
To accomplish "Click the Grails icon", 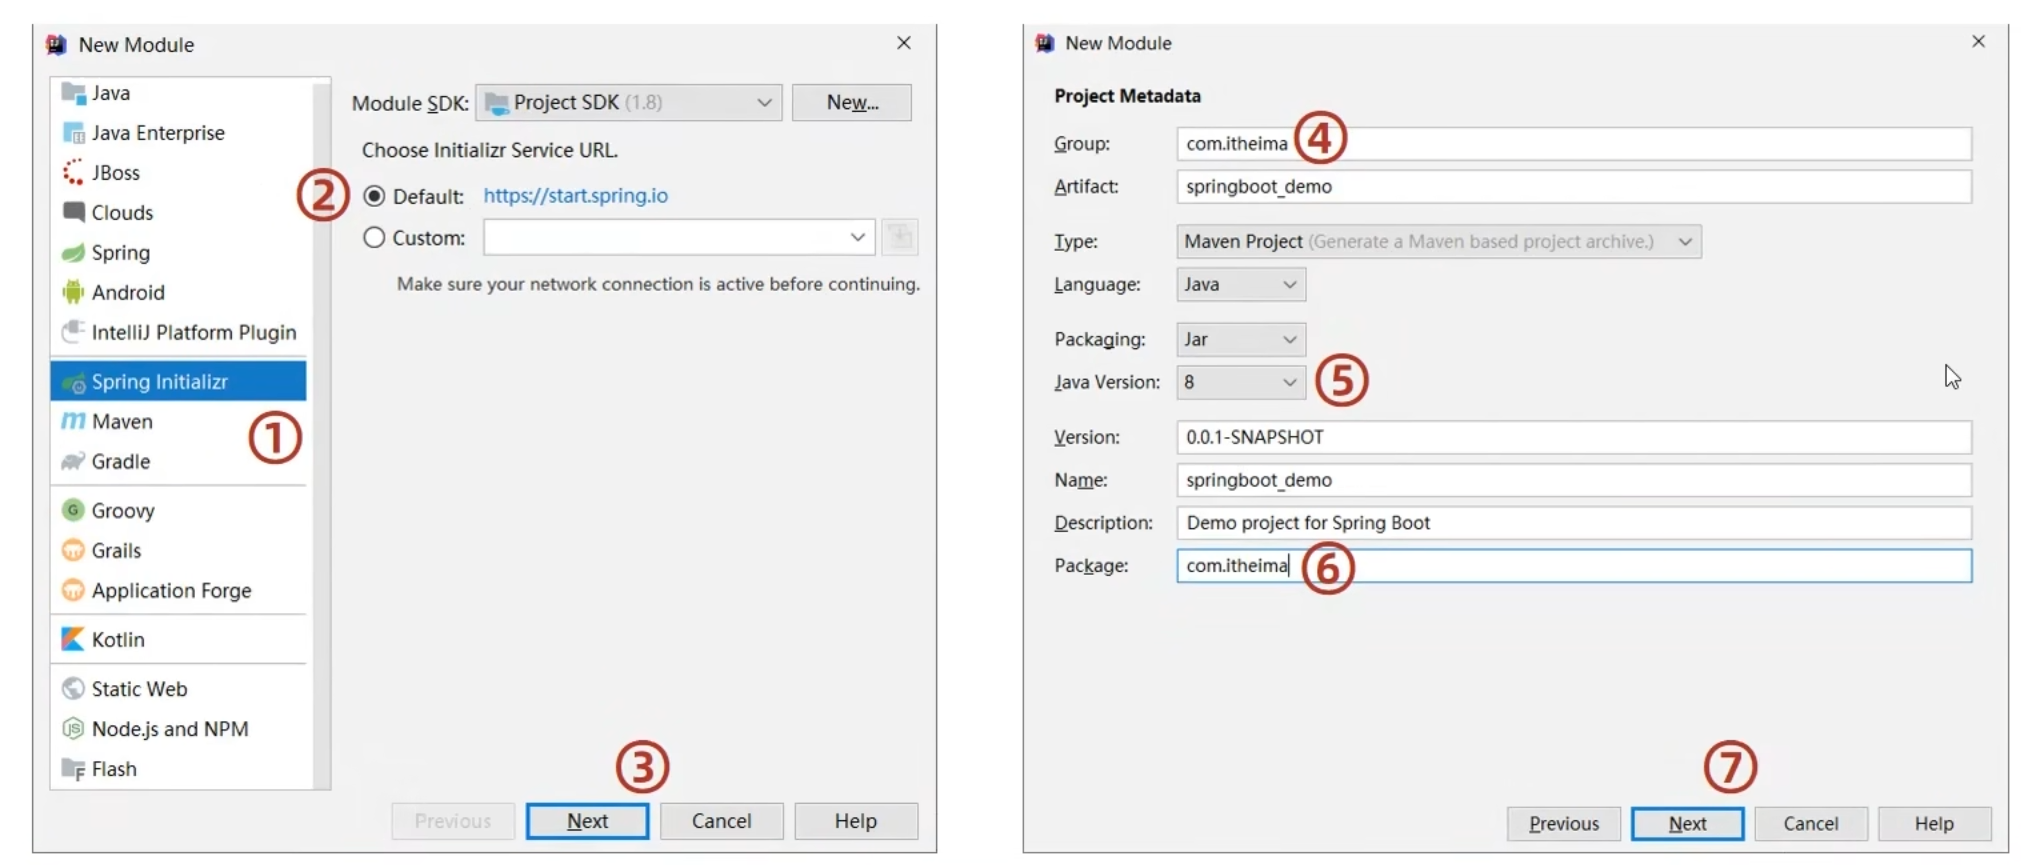I will tap(73, 550).
